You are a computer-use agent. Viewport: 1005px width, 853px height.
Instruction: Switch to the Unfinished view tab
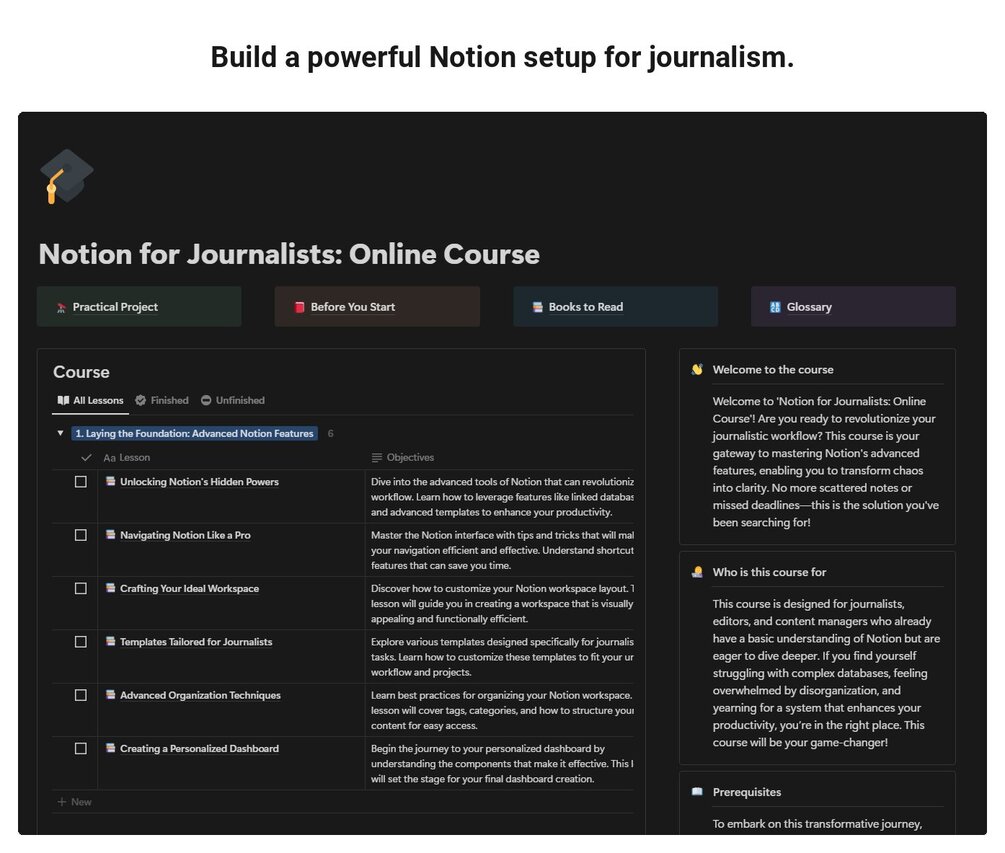tap(233, 401)
